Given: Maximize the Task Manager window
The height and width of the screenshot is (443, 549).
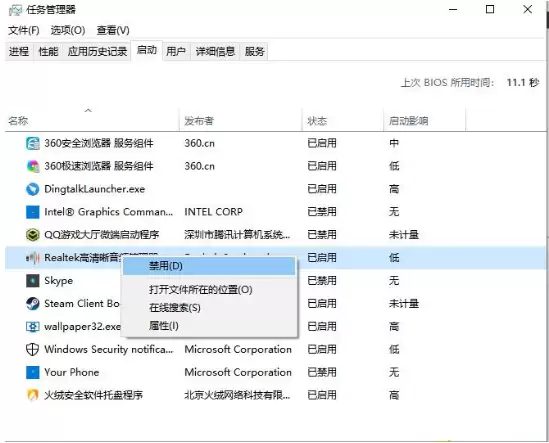Looking at the screenshot, I should click(490, 9).
